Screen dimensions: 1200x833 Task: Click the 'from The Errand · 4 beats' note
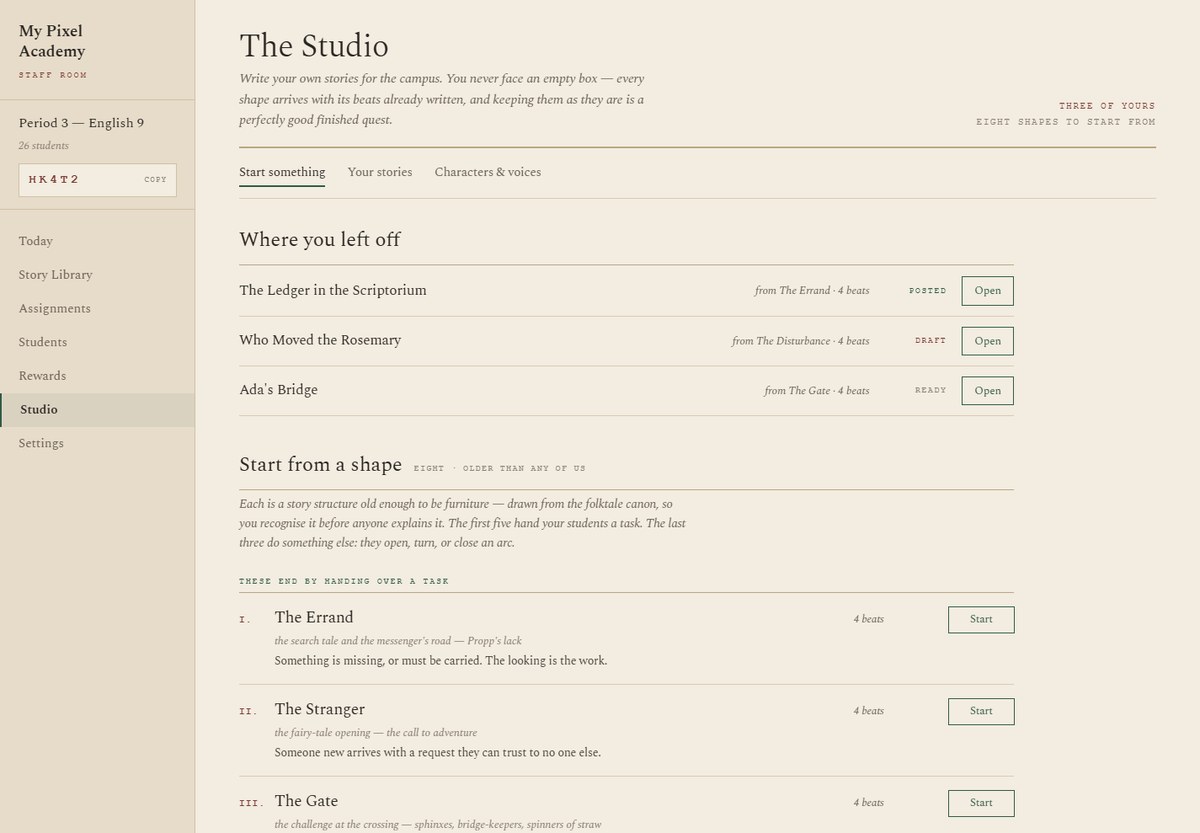(812, 291)
